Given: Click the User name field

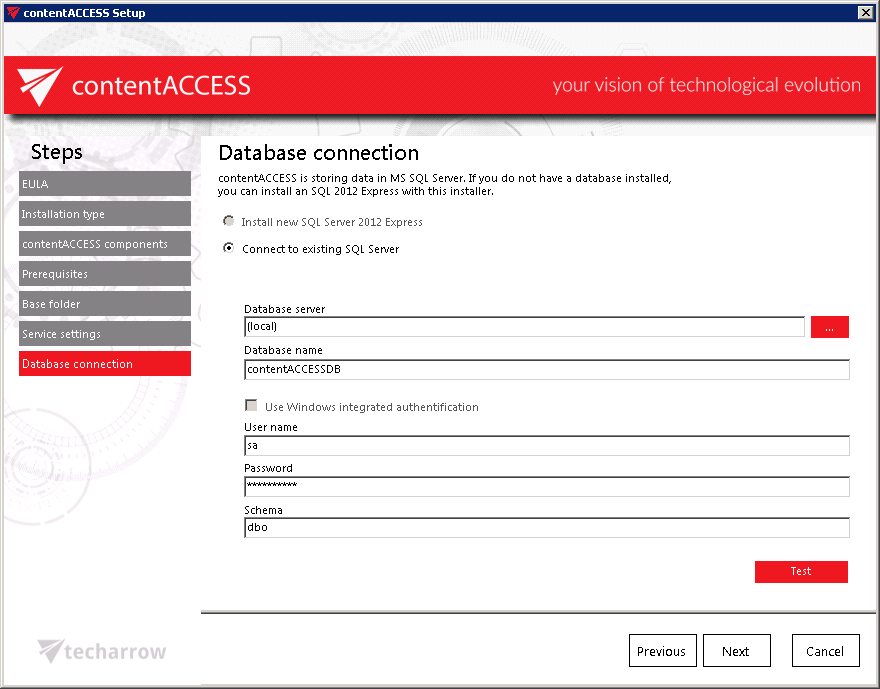Looking at the screenshot, I should (x=547, y=445).
